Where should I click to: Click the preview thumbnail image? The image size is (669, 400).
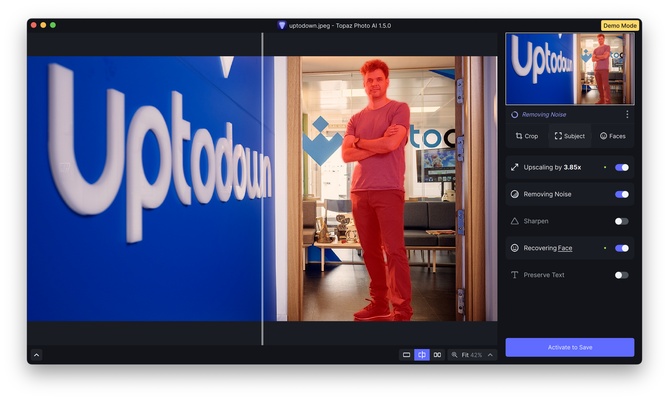[569, 68]
